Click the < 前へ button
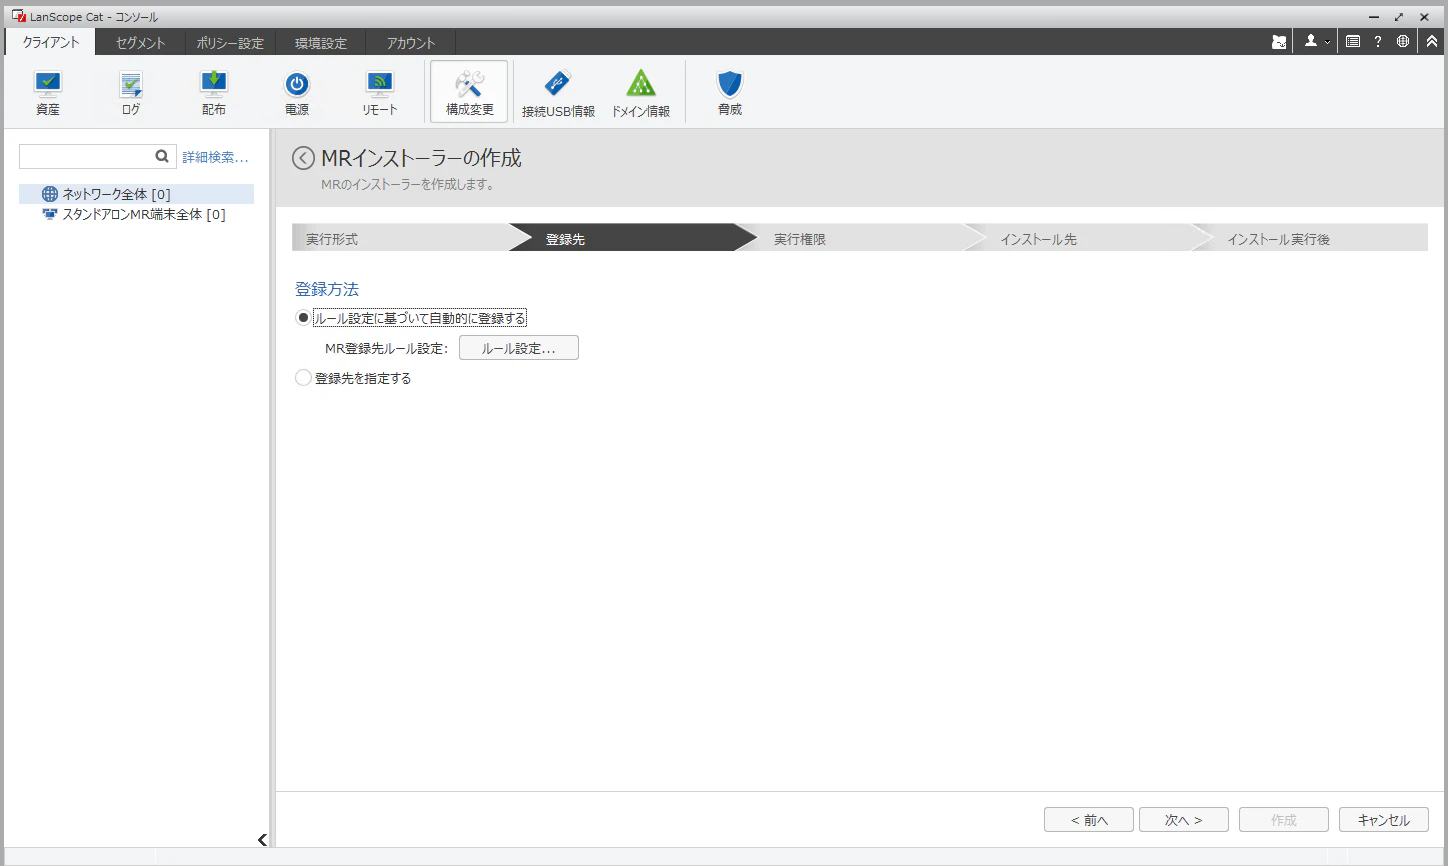The image size is (1448, 866). click(x=1089, y=820)
